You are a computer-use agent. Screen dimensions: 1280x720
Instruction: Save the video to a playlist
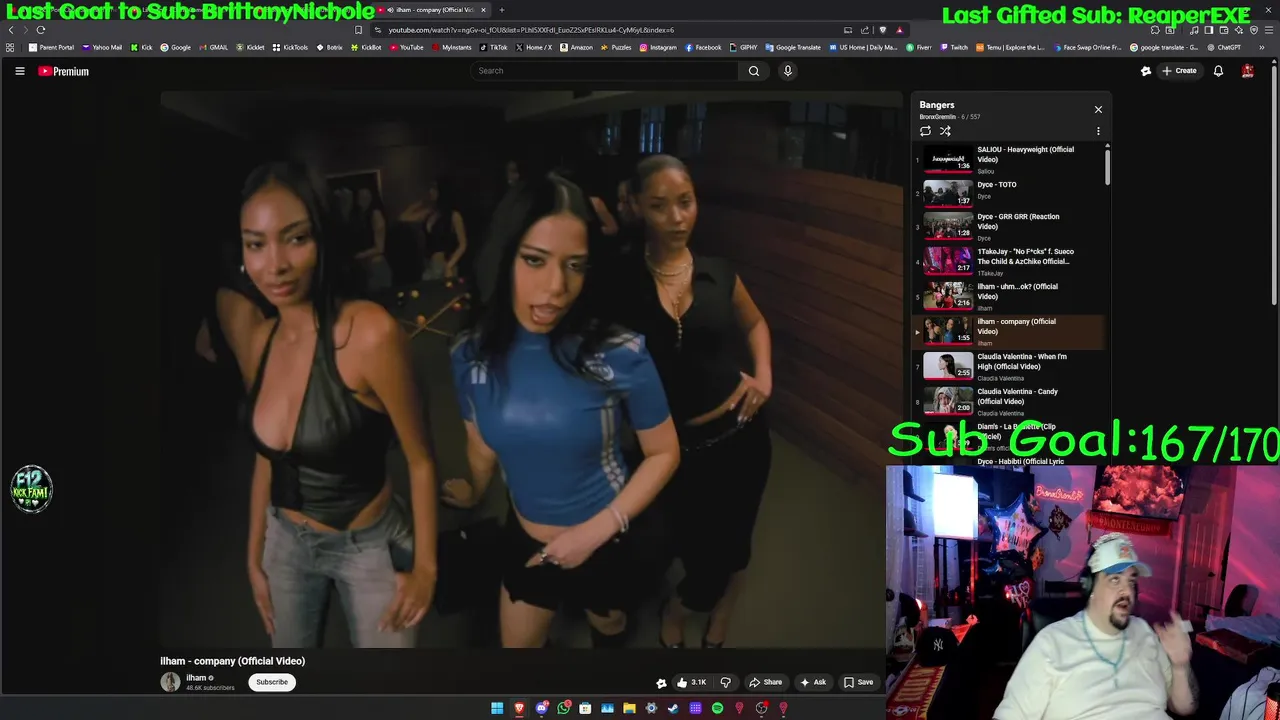[858, 682]
